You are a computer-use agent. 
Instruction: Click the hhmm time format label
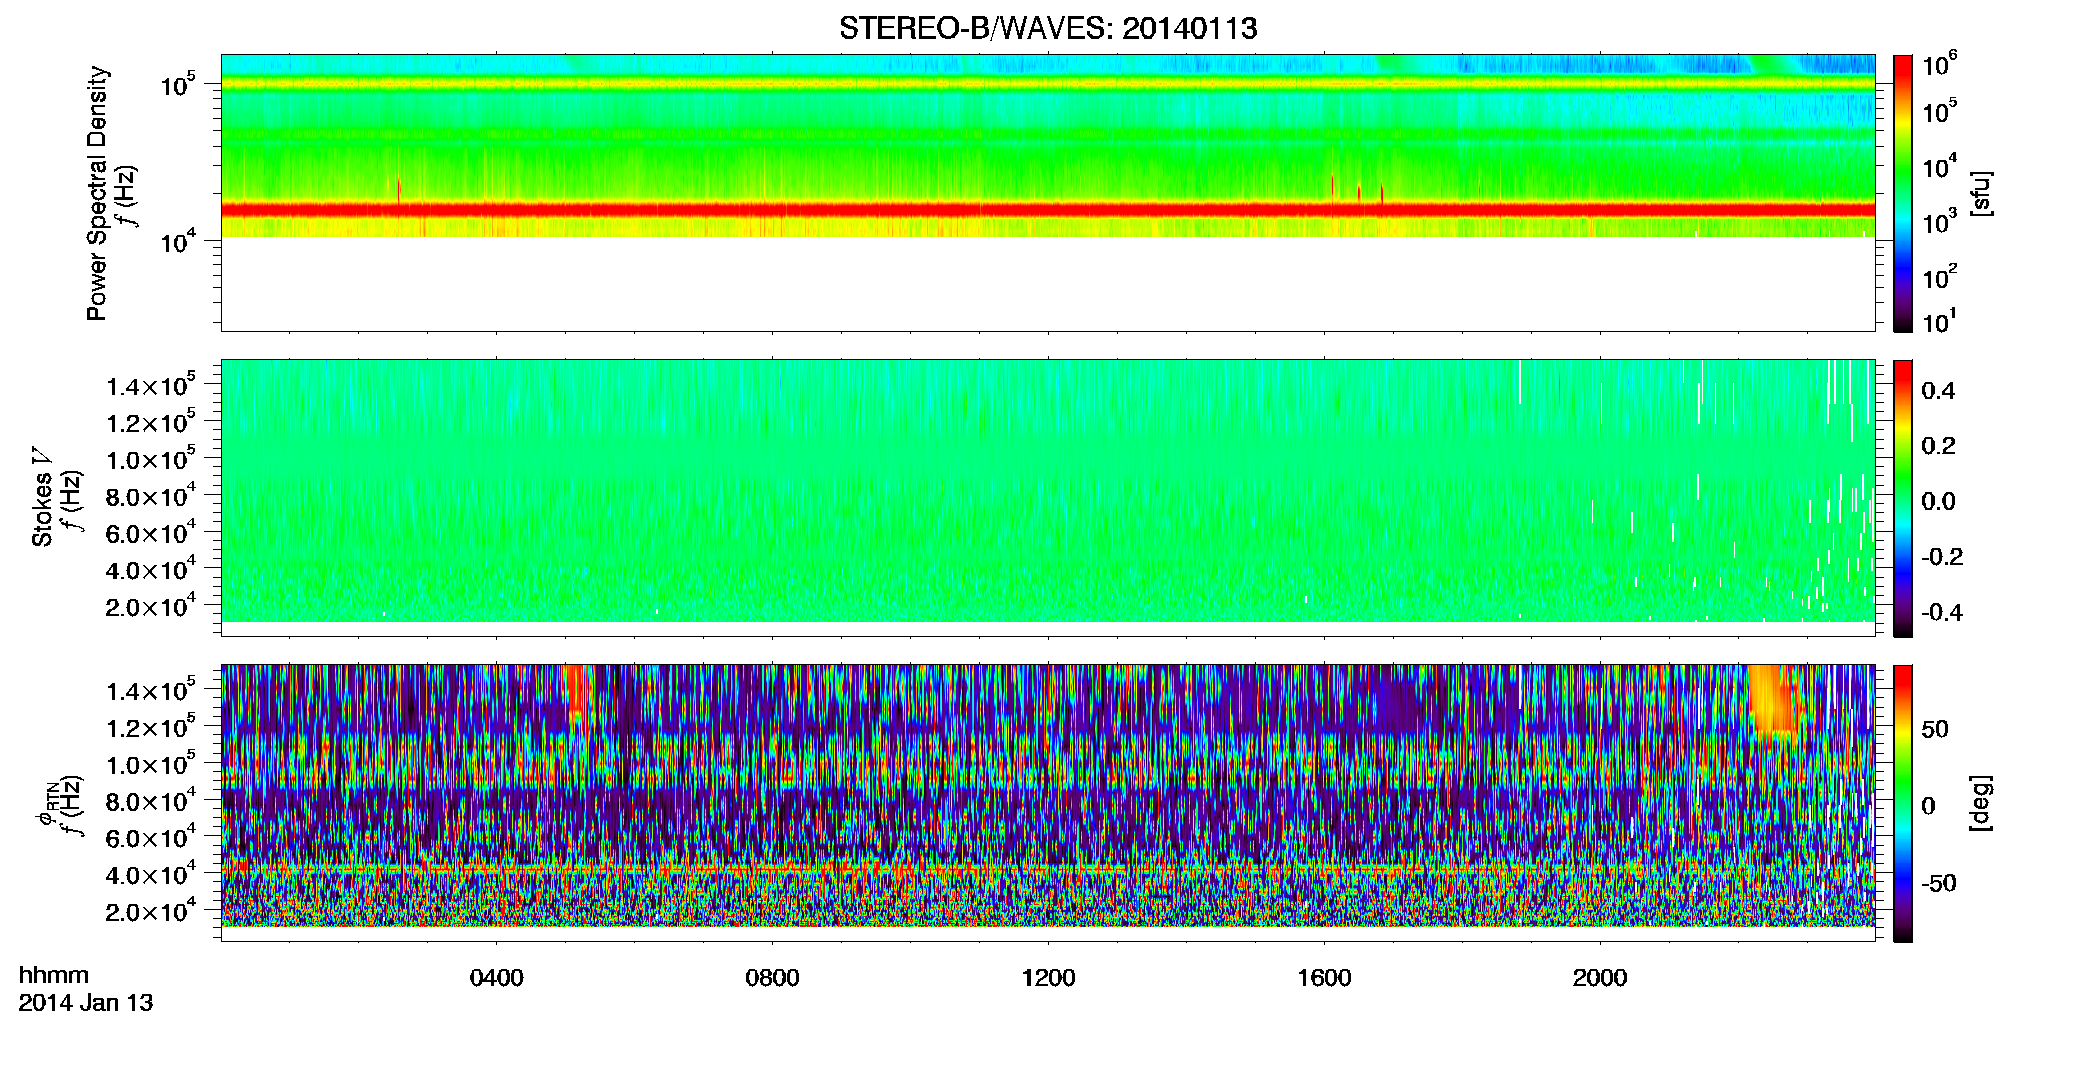[54, 975]
